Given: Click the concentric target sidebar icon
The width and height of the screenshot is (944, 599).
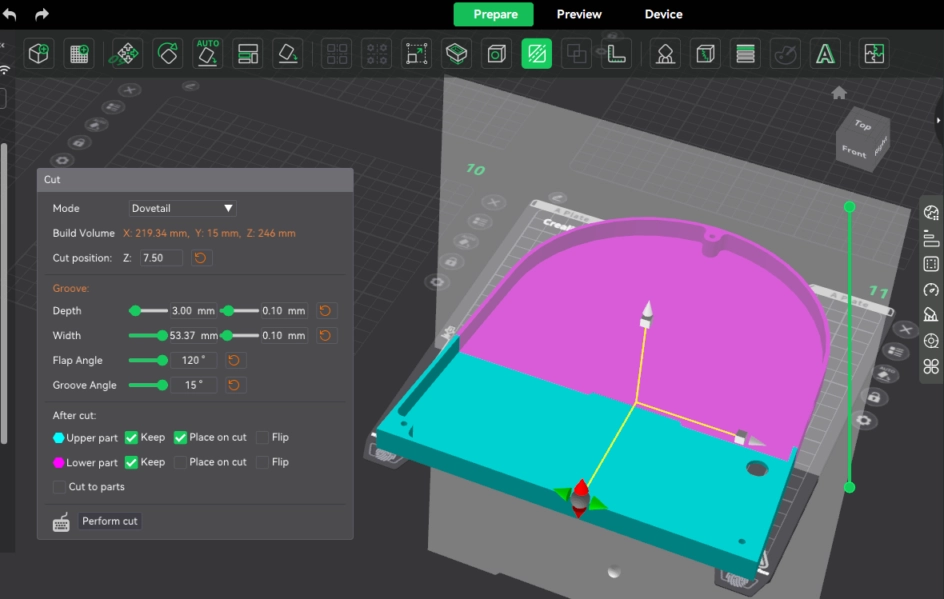Looking at the screenshot, I should coord(931,341).
